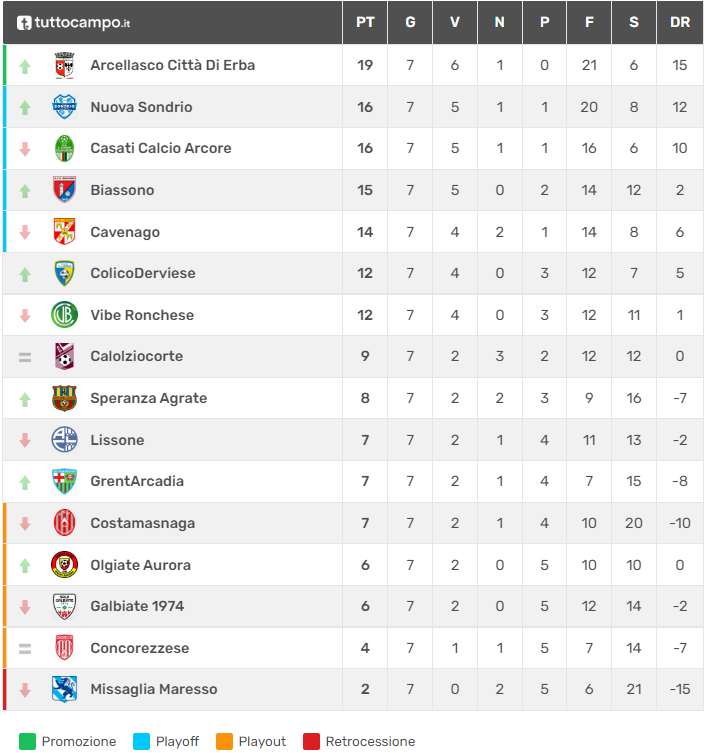707x753 pixels.
Task: Open Calolziocorte team link
Action: 136,356
